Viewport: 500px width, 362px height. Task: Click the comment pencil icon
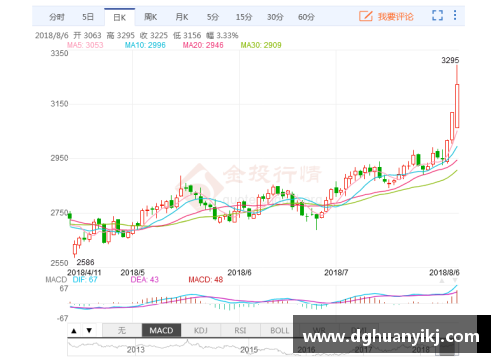pos(366,16)
